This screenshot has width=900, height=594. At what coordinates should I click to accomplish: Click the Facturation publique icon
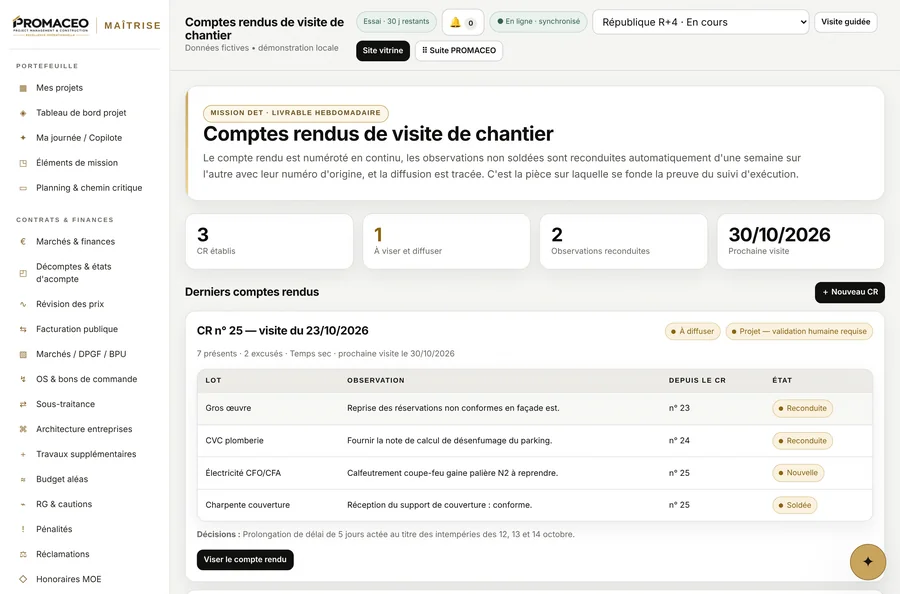[23, 329]
